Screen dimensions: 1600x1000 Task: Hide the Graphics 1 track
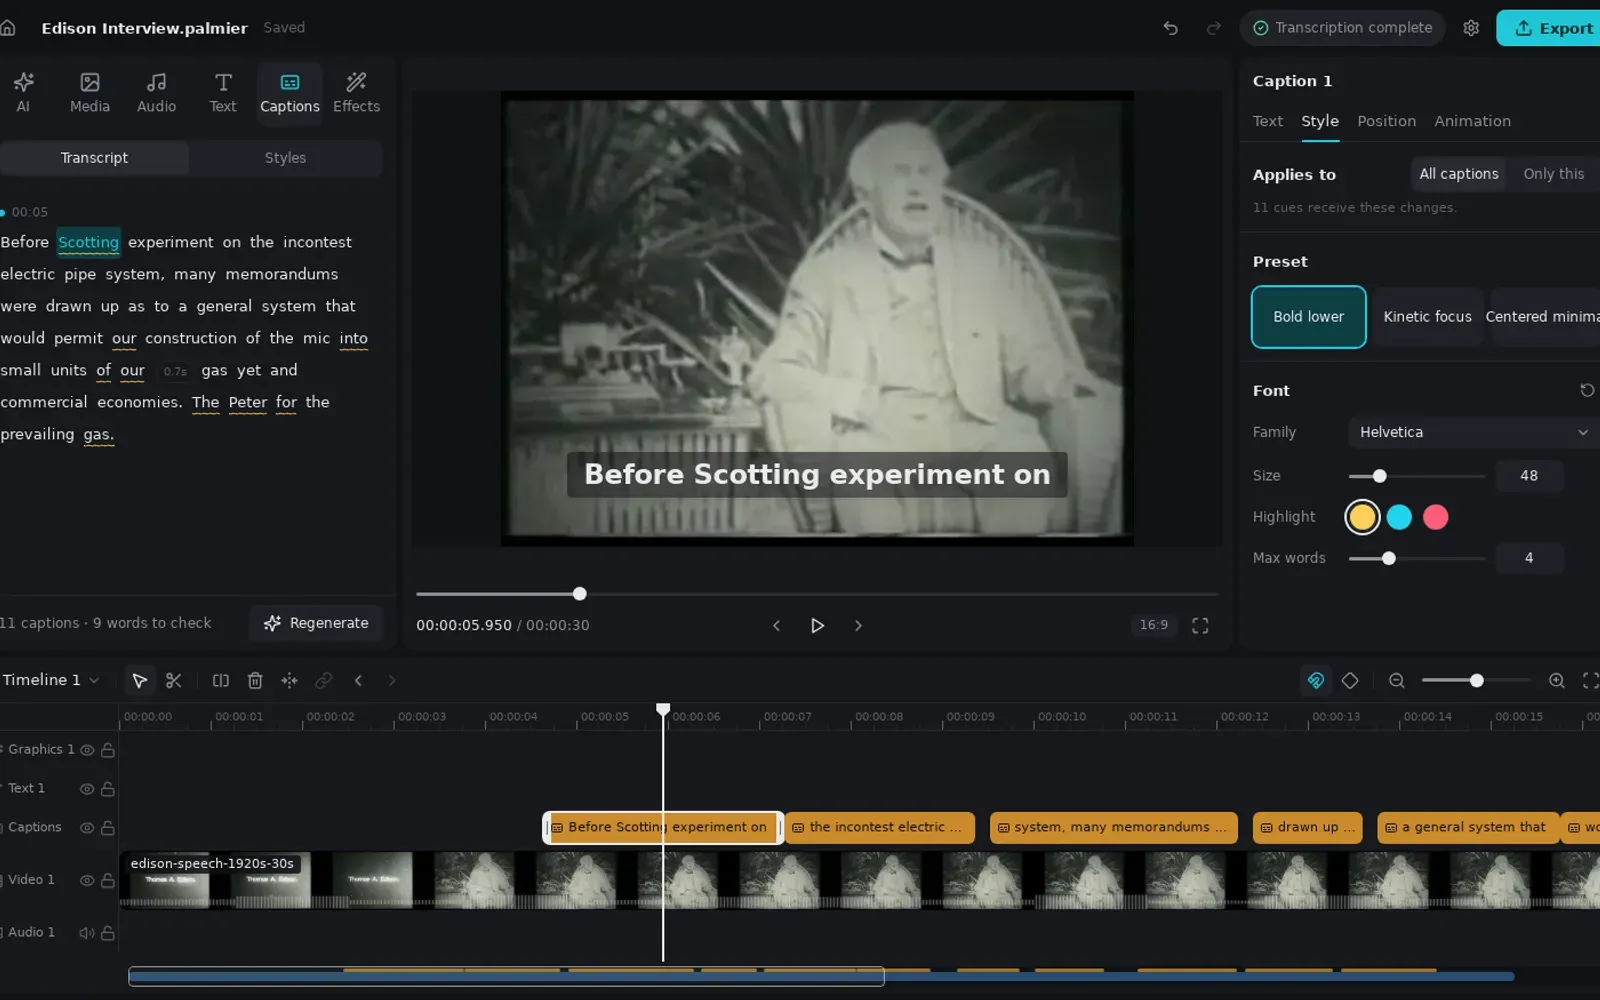(x=87, y=750)
